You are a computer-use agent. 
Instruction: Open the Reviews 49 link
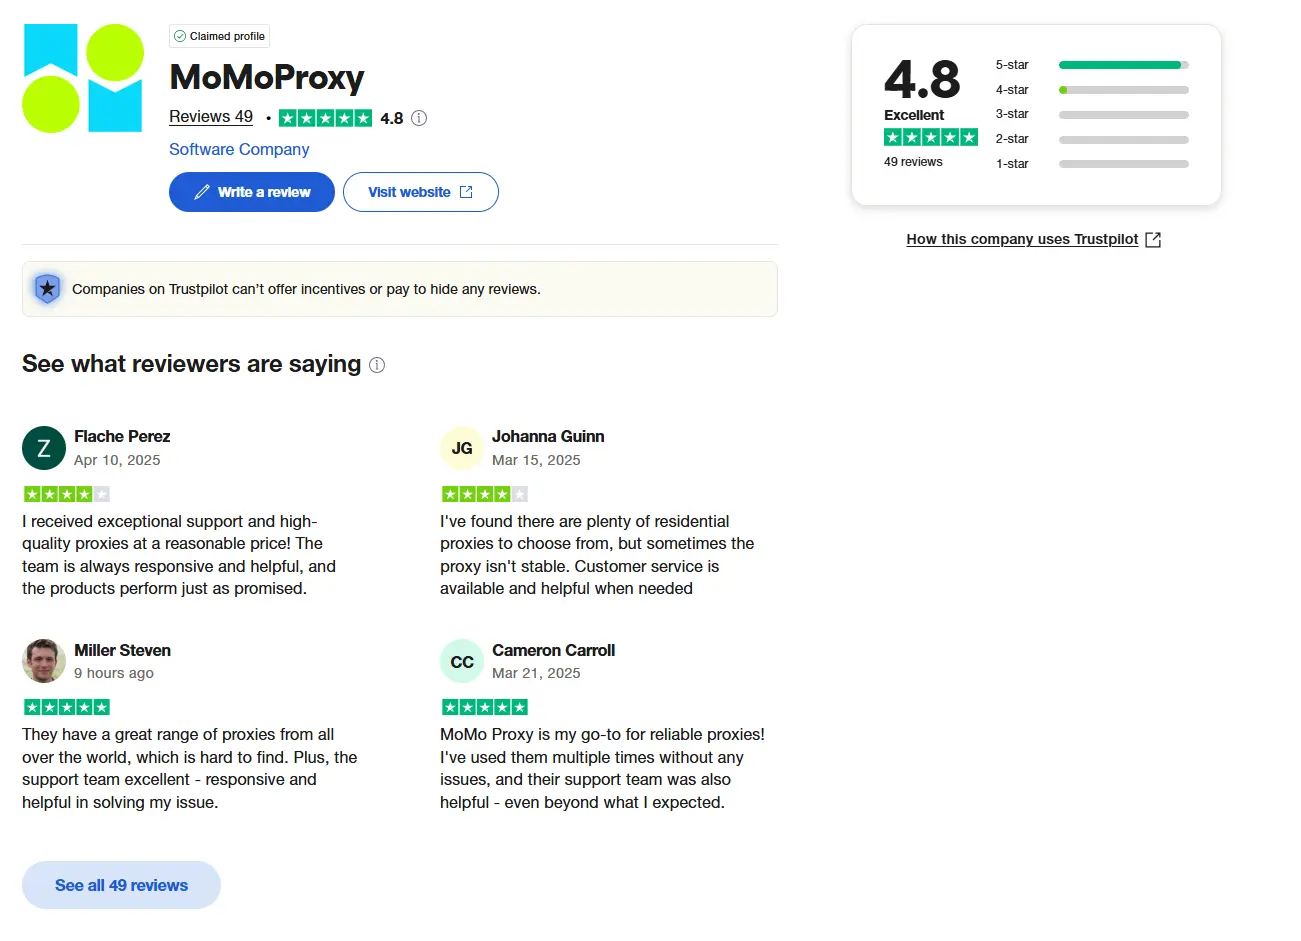click(211, 117)
